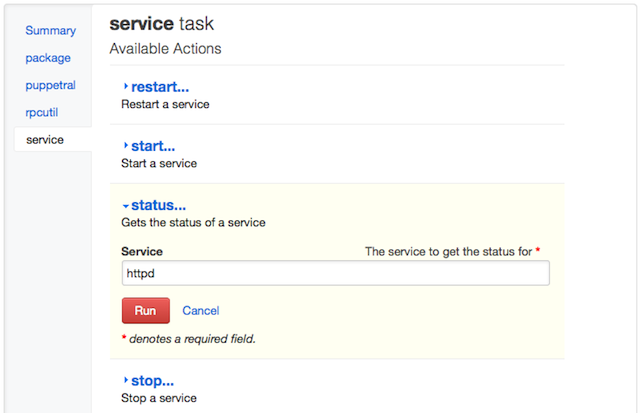Click the Cancel link

(200, 311)
